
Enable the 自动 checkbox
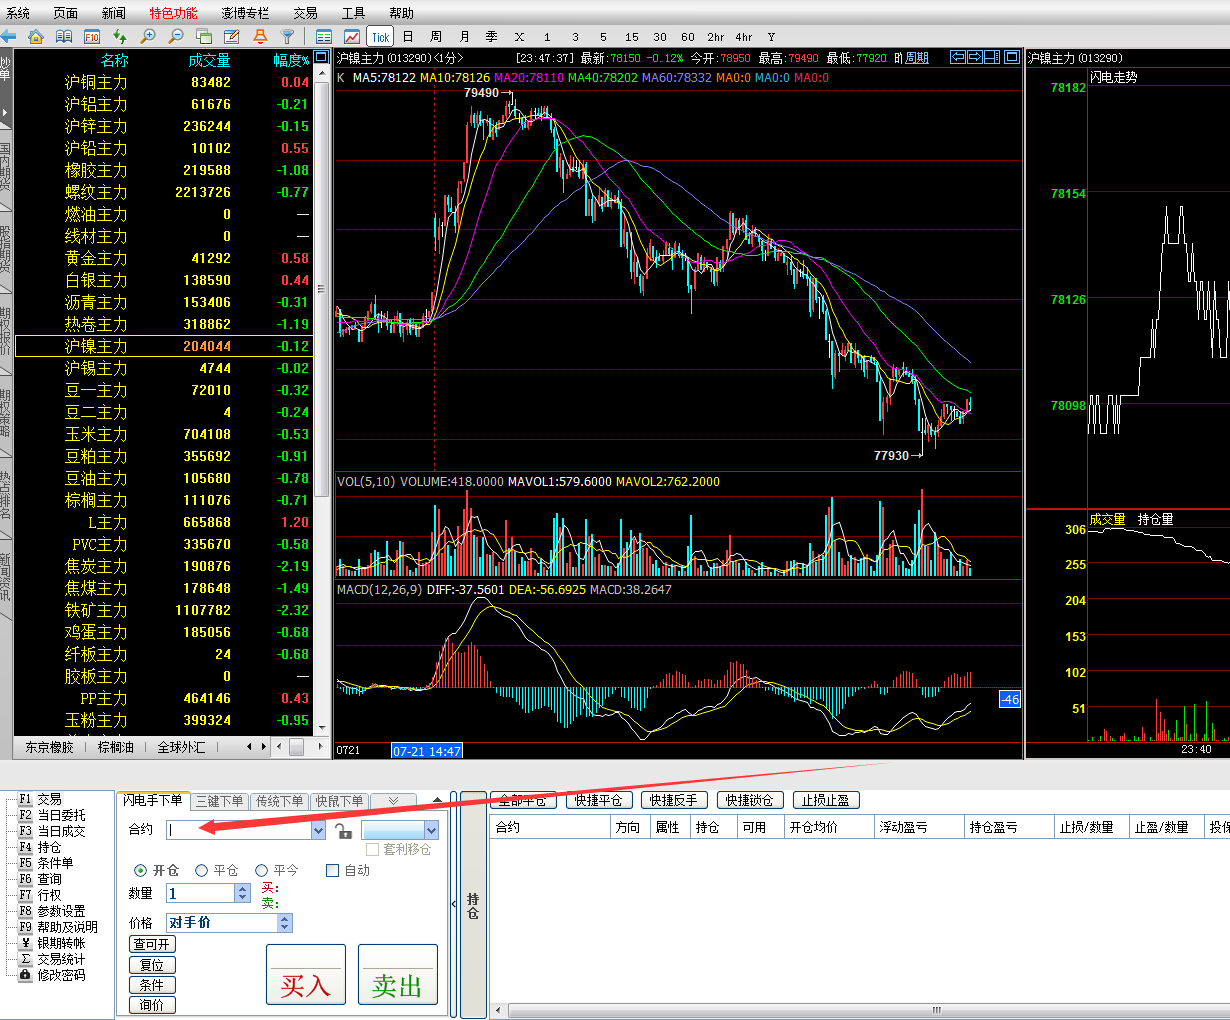coord(333,871)
